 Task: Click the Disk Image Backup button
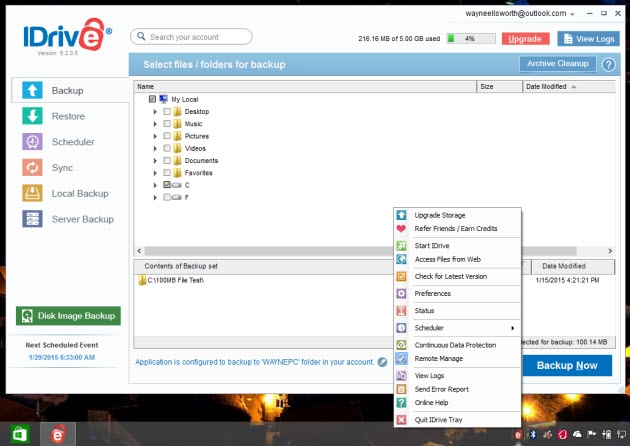[68, 317]
